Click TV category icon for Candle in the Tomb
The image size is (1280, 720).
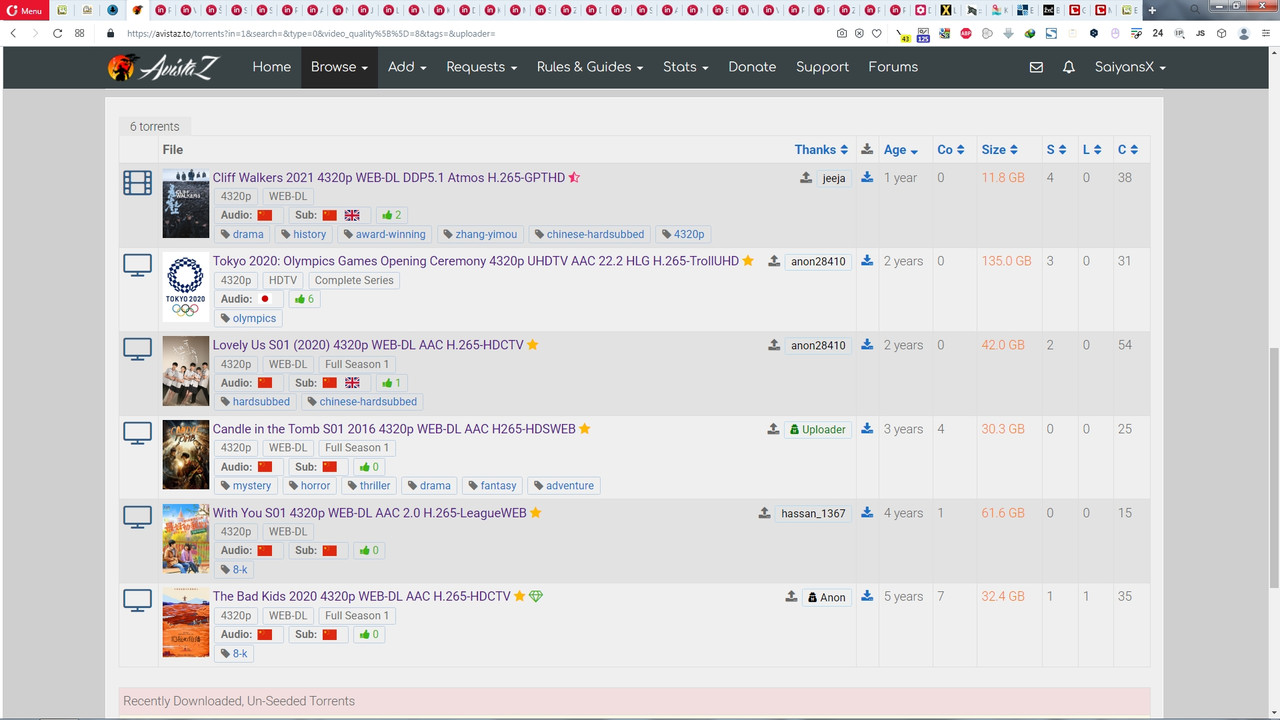pyautogui.click(x=138, y=434)
